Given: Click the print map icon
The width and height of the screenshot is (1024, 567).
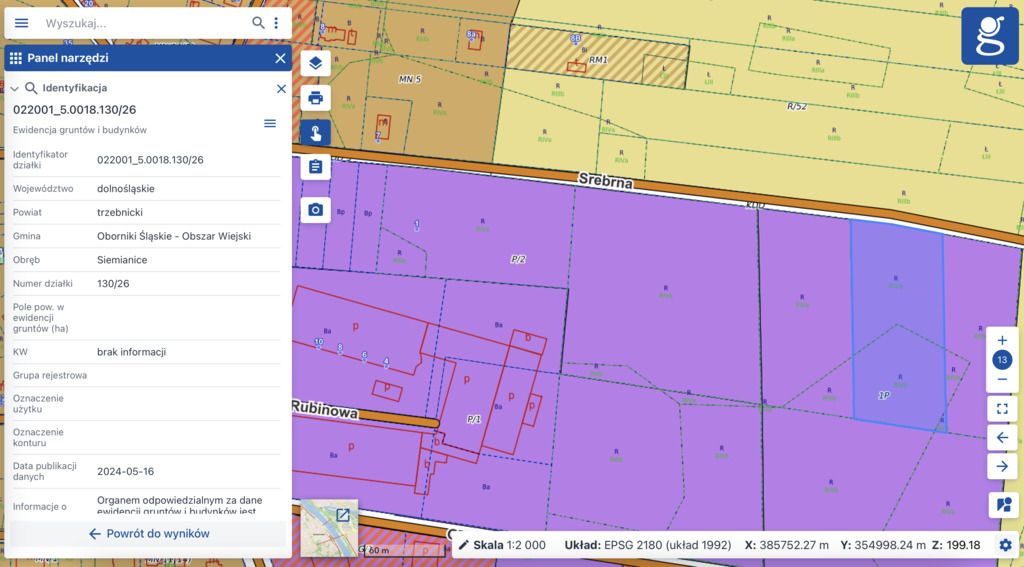Looking at the screenshot, I should pos(316,98).
